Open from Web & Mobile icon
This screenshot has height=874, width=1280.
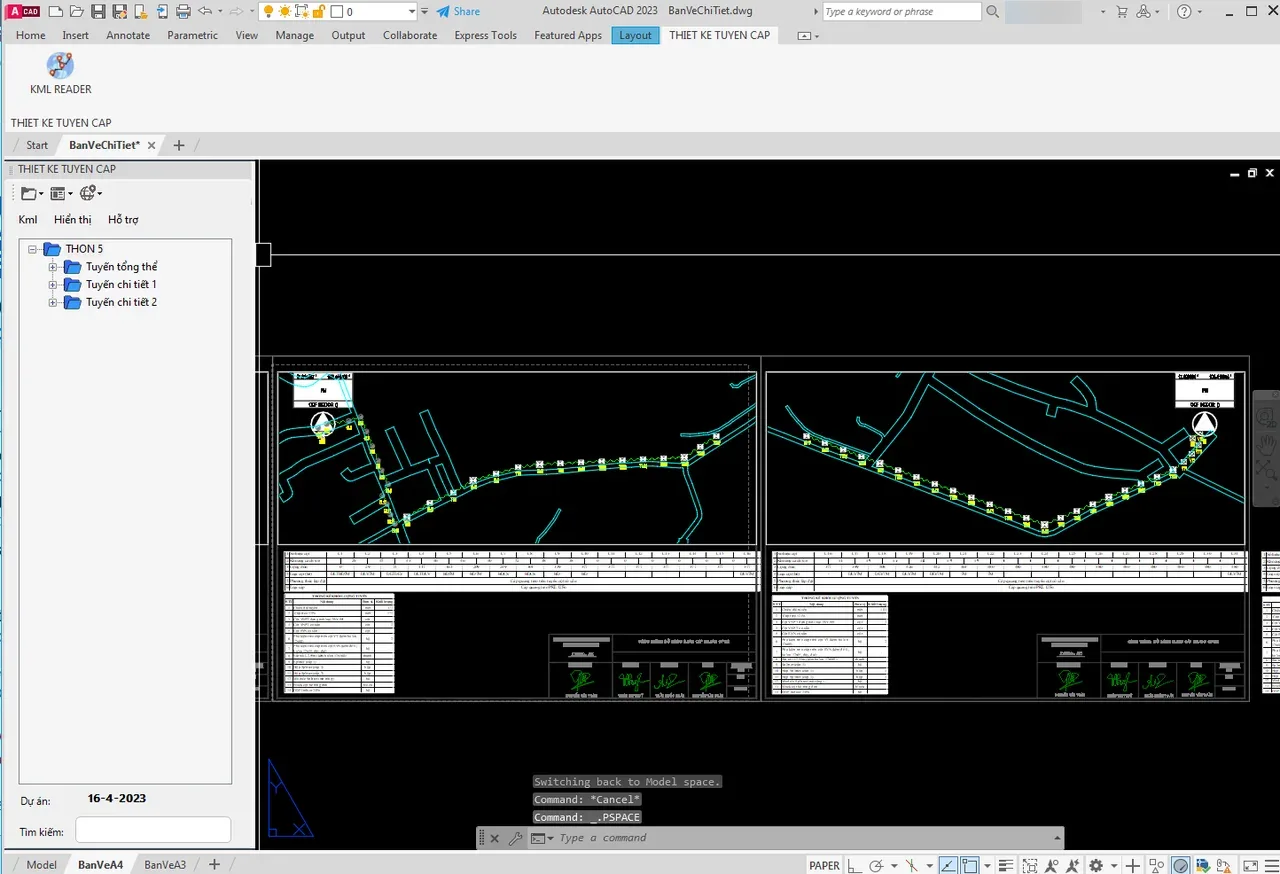pos(141,12)
